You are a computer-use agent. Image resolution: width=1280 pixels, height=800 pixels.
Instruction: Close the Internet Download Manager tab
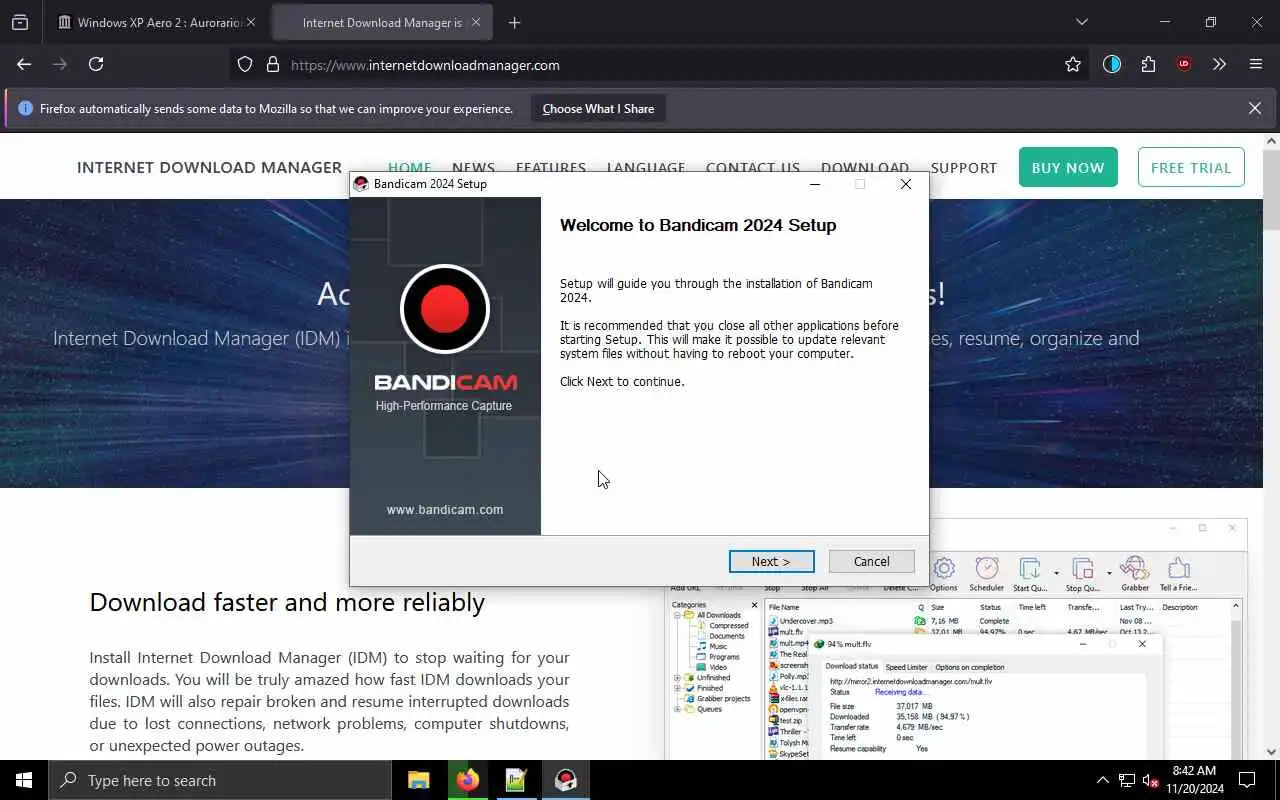(476, 22)
